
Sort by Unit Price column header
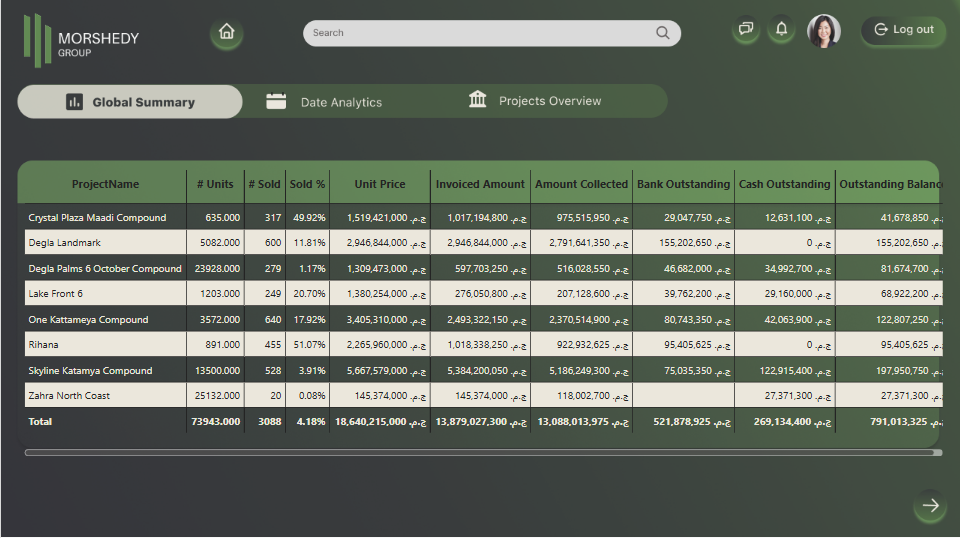(380, 184)
